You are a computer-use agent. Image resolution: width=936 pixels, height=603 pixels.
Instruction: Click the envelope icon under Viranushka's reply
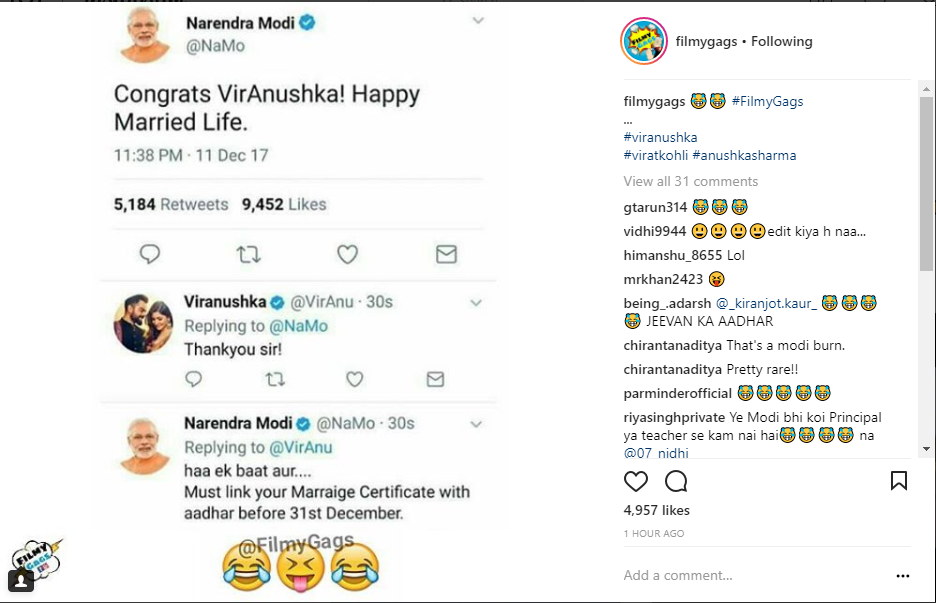tap(434, 379)
